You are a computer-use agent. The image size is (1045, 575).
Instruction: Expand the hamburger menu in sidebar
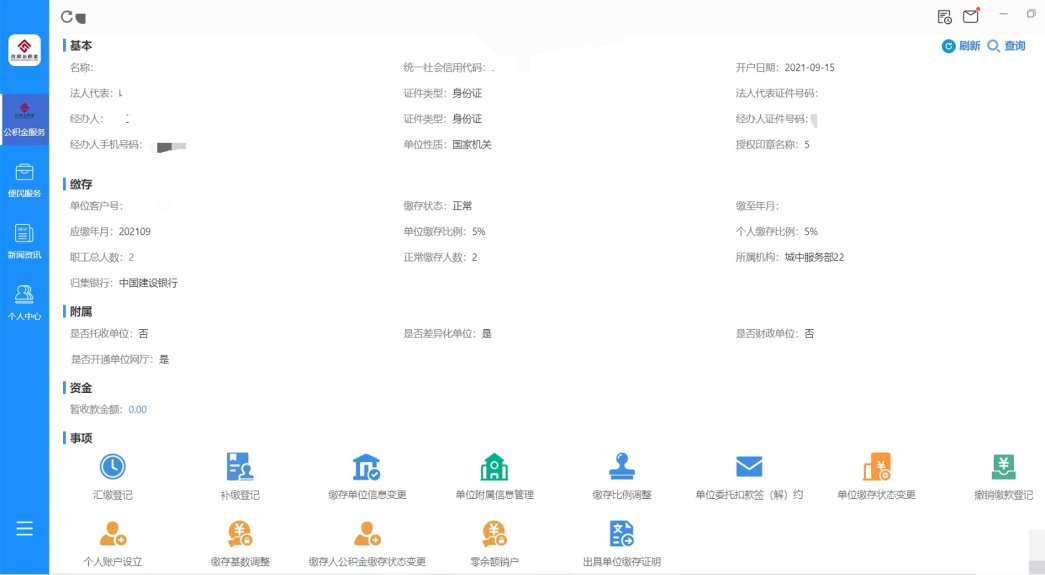click(x=24, y=529)
